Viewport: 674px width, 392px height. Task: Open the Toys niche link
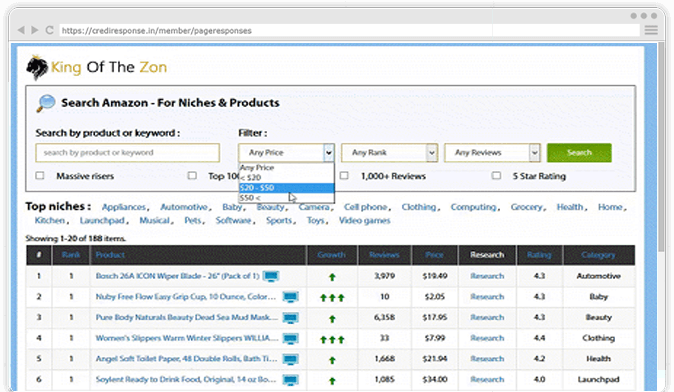[x=315, y=220]
